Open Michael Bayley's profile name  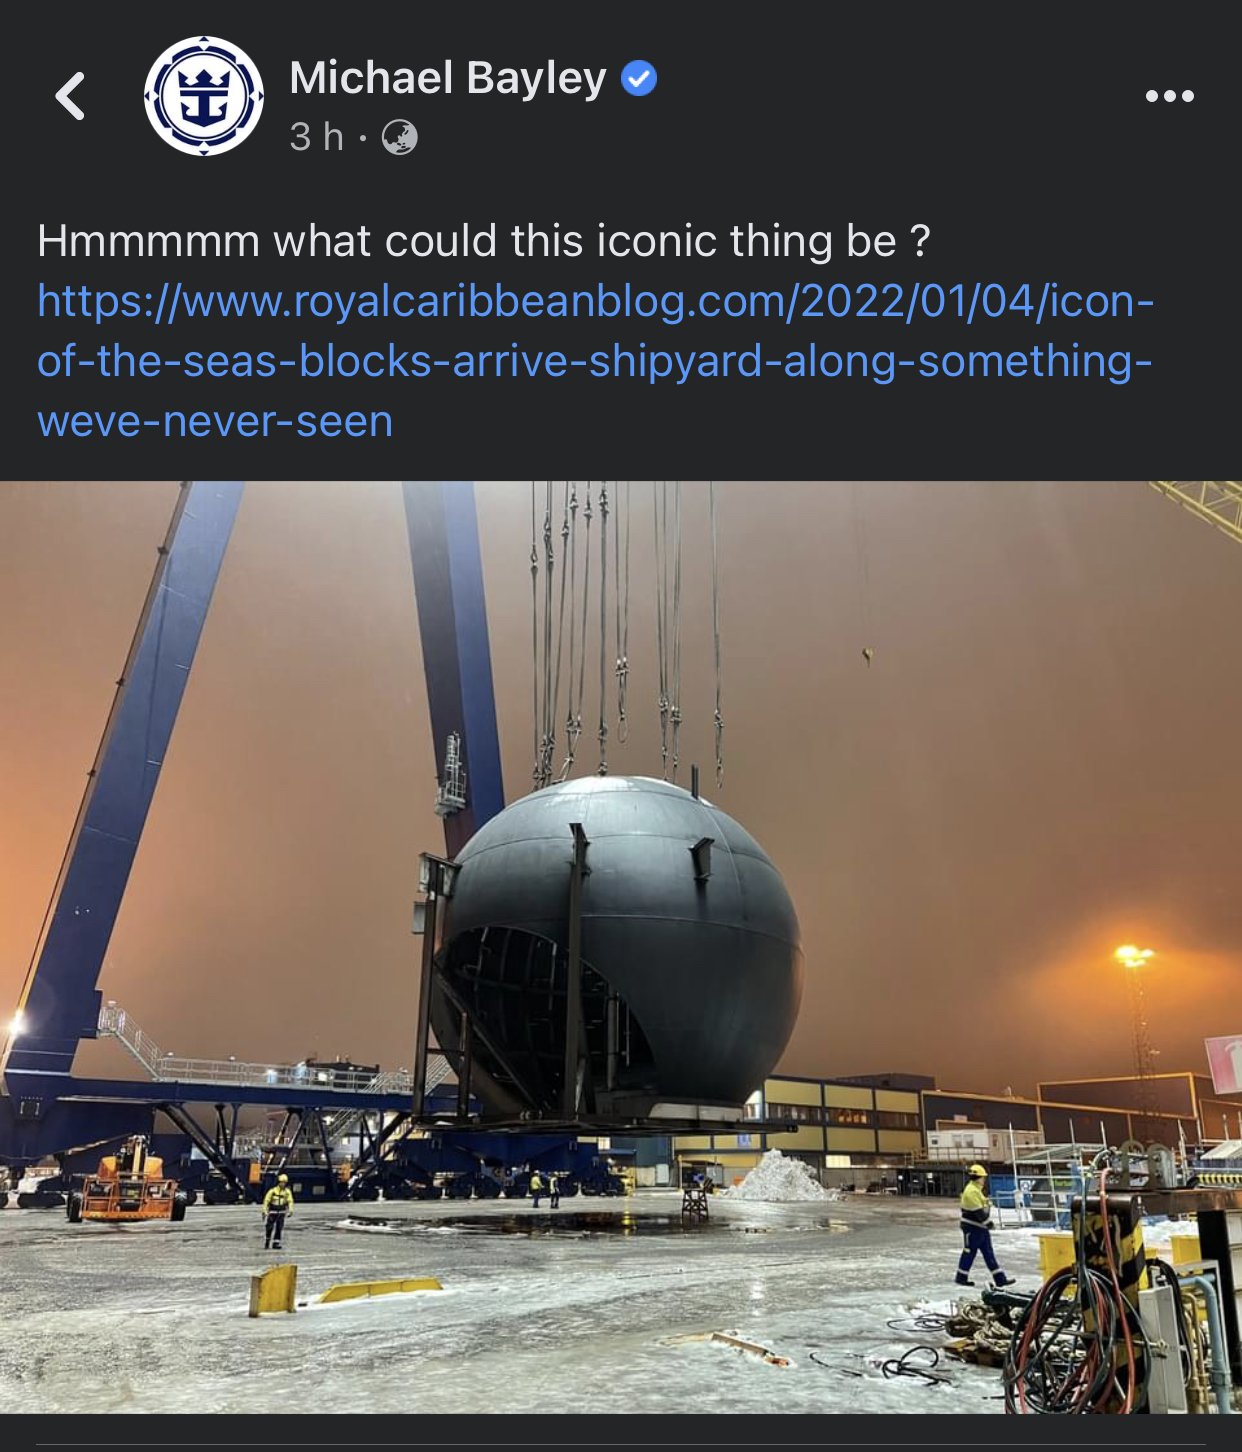448,78
